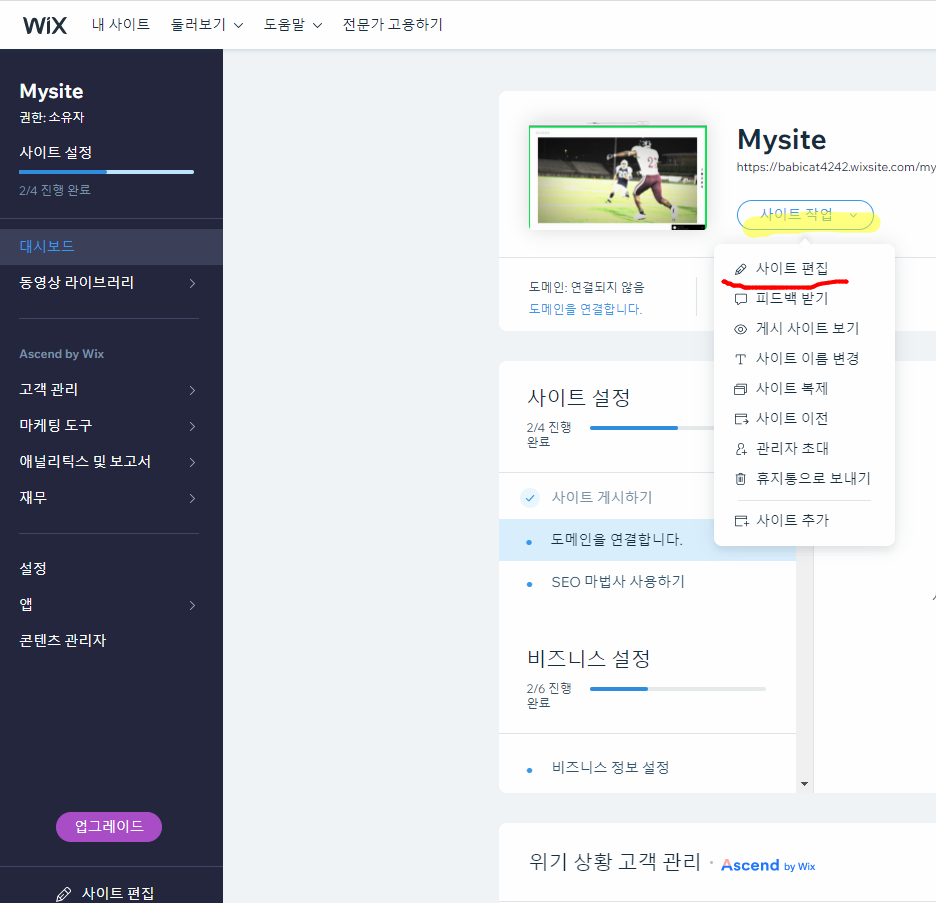Click 사이트 게시하기 completed step

click(x=602, y=497)
